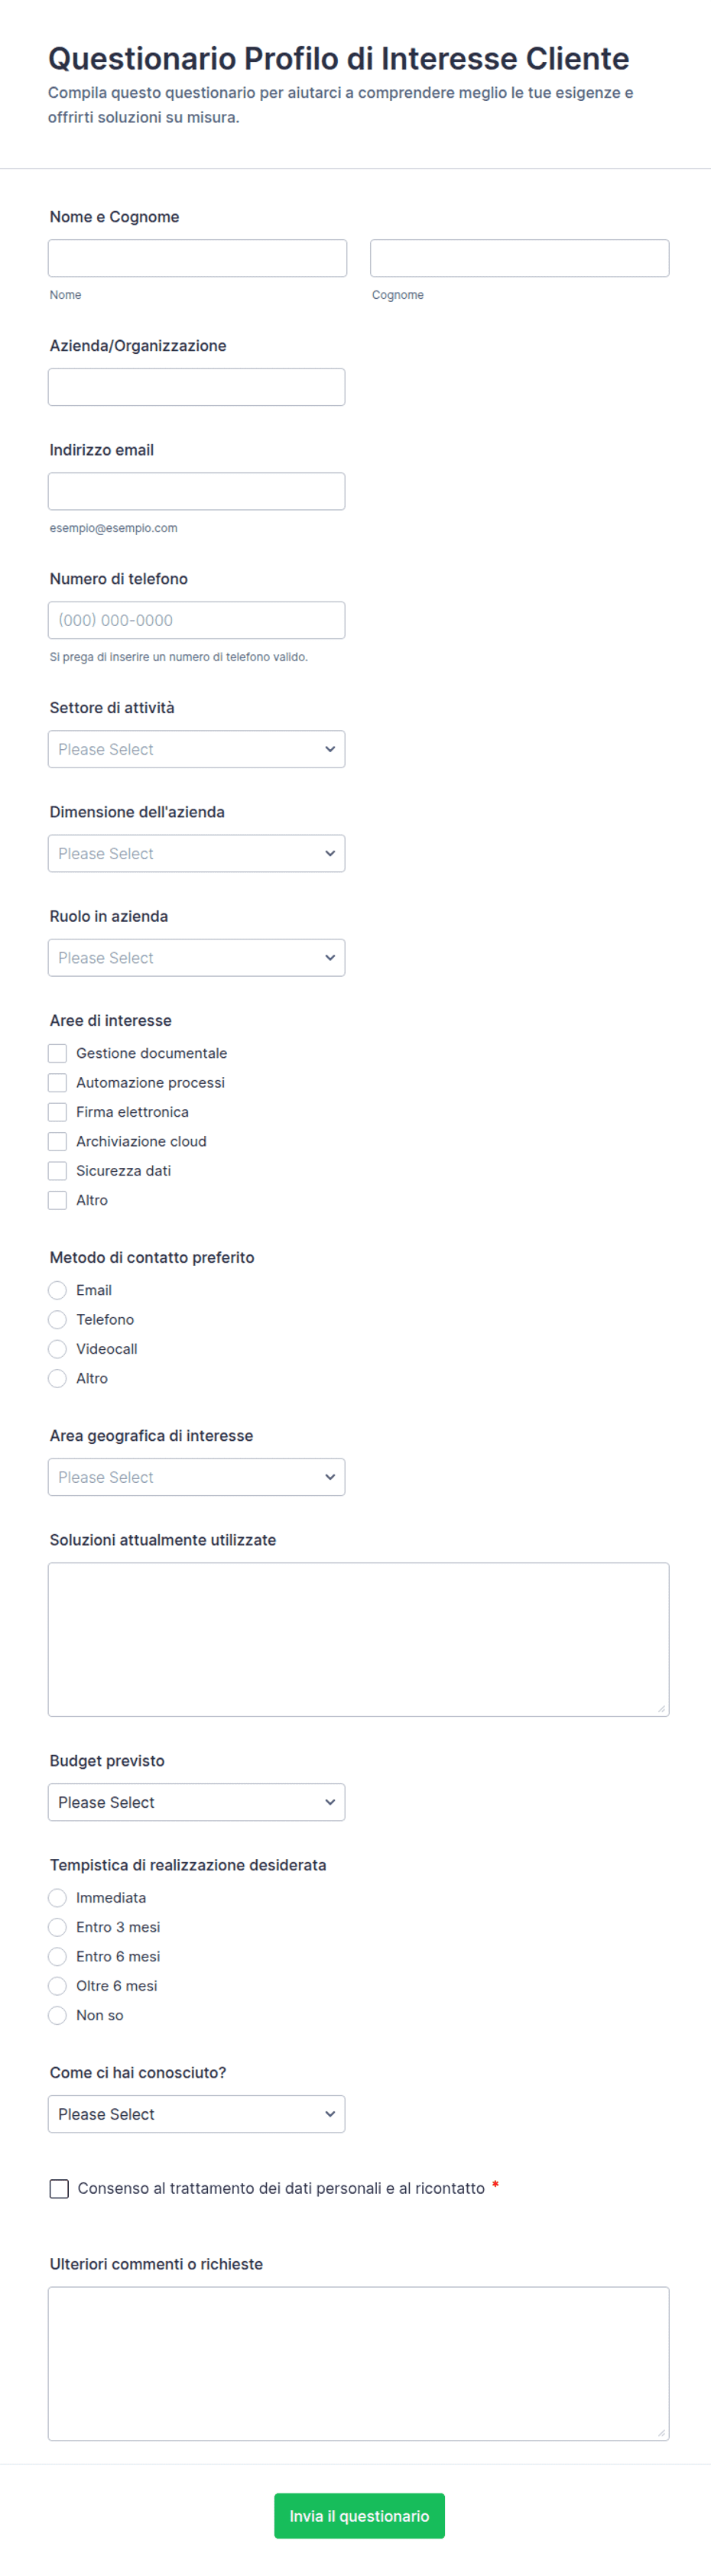
Task: Click the Cognome last name field
Action: click(x=519, y=258)
